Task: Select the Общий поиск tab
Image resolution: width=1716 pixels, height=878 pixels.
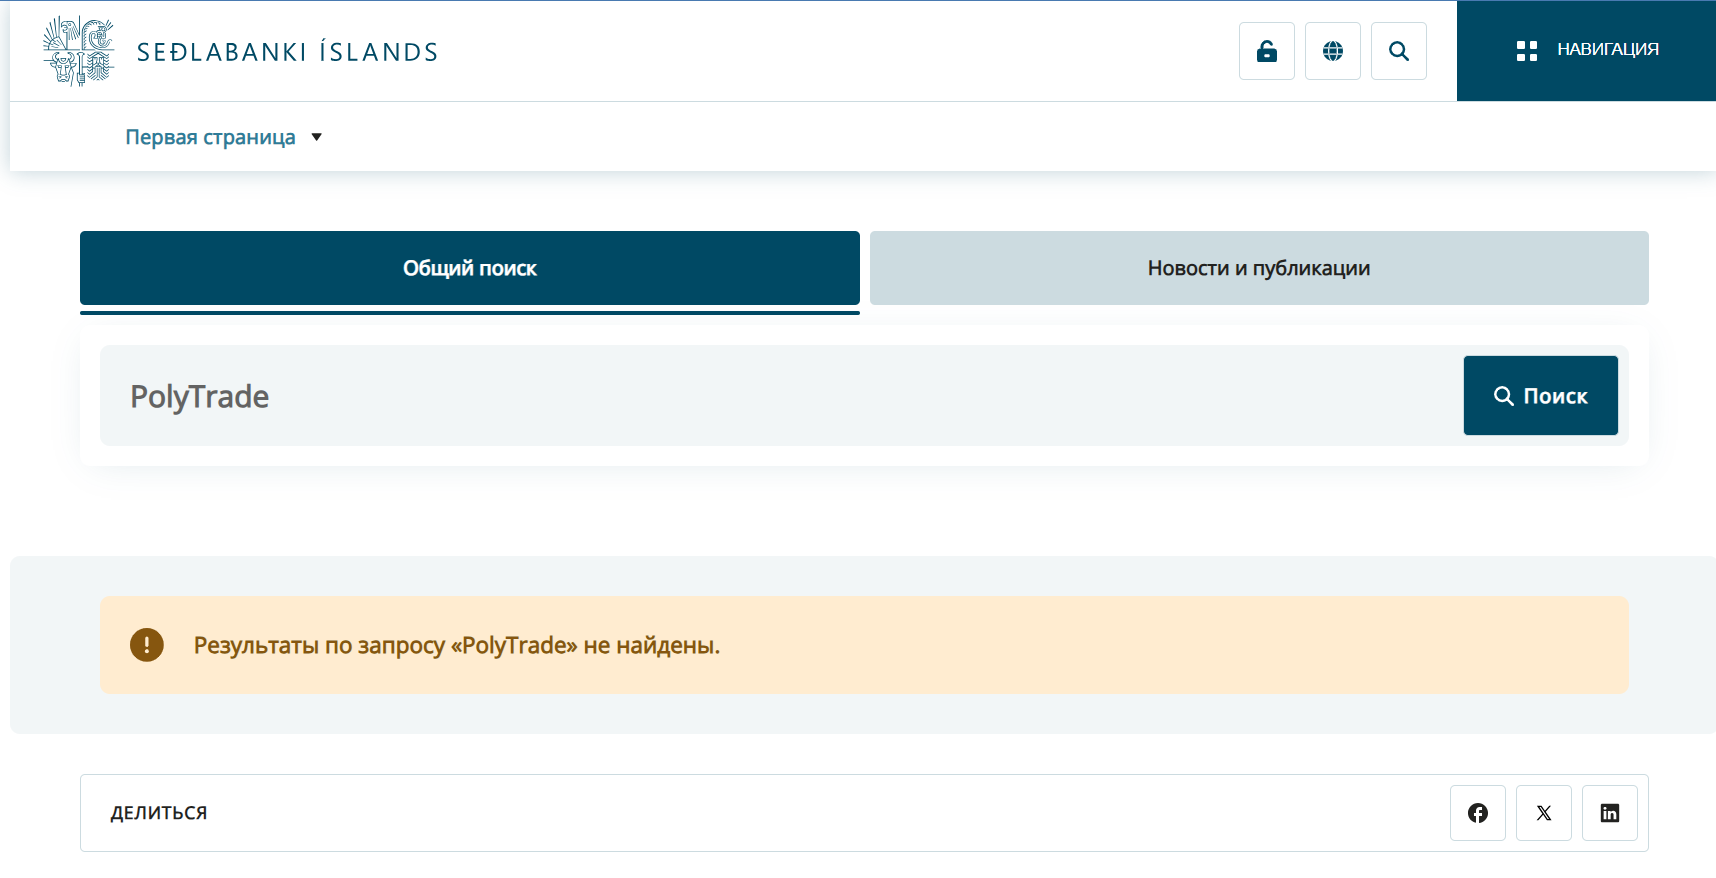Action: pos(470,268)
